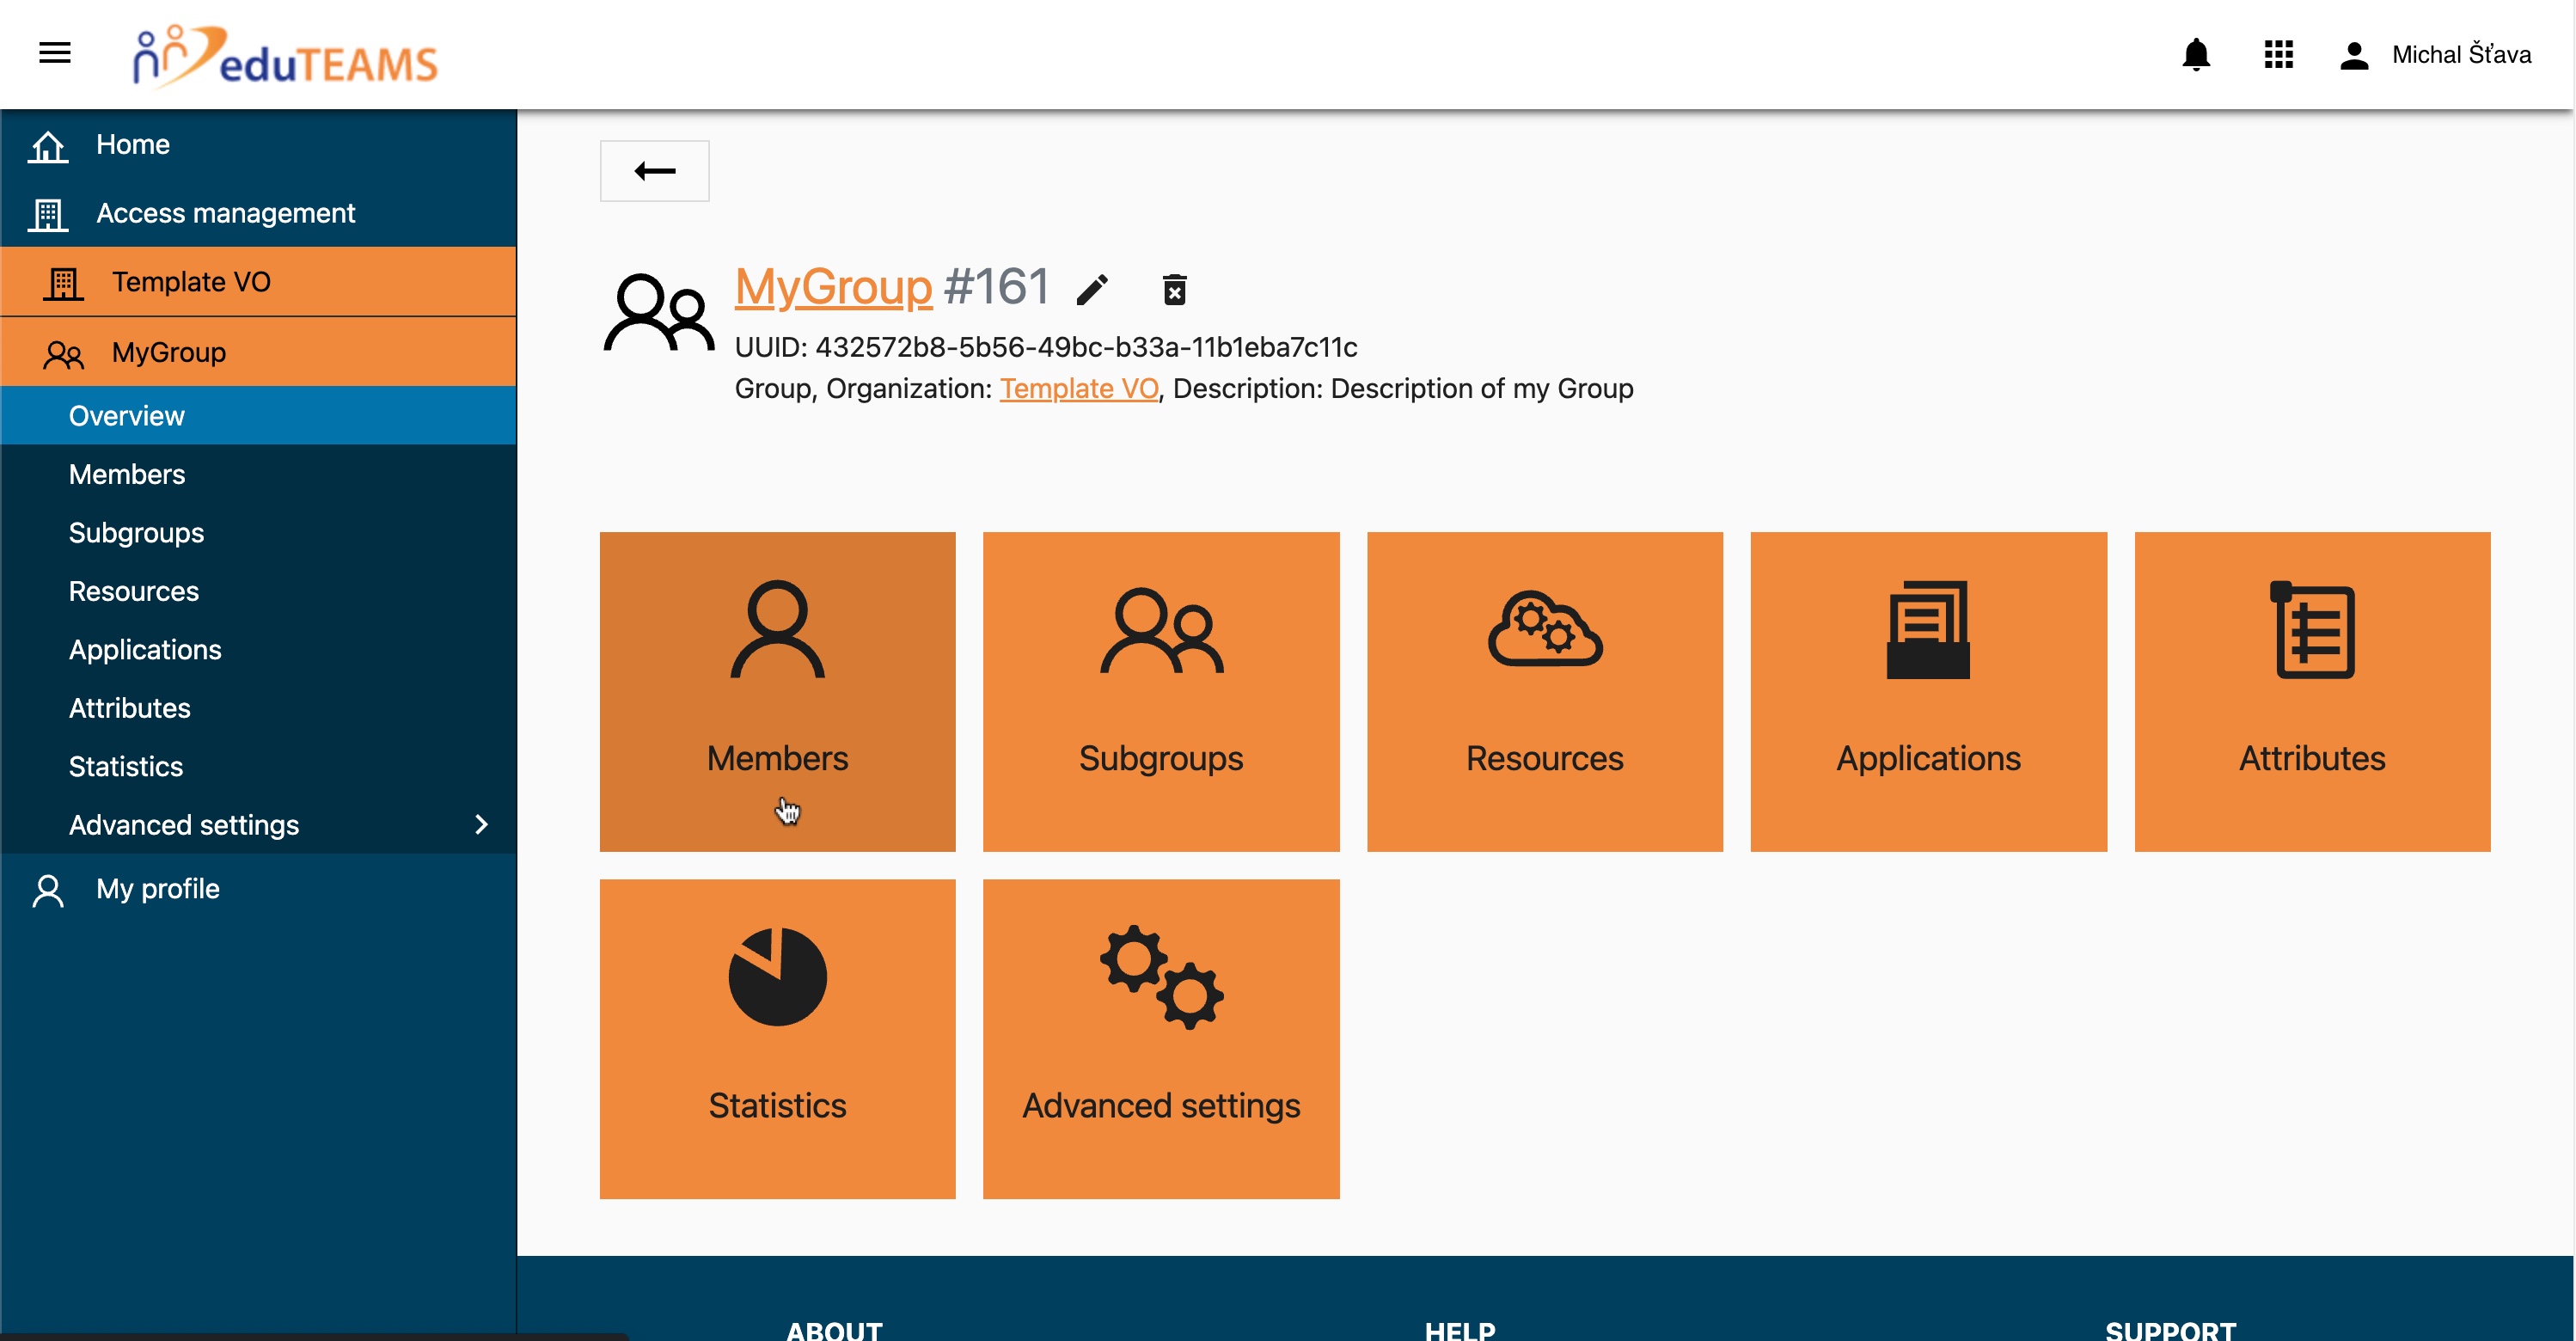Image resolution: width=2576 pixels, height=1341 pixels.
Task: Open notifications bell
Action: point(2195,54)
